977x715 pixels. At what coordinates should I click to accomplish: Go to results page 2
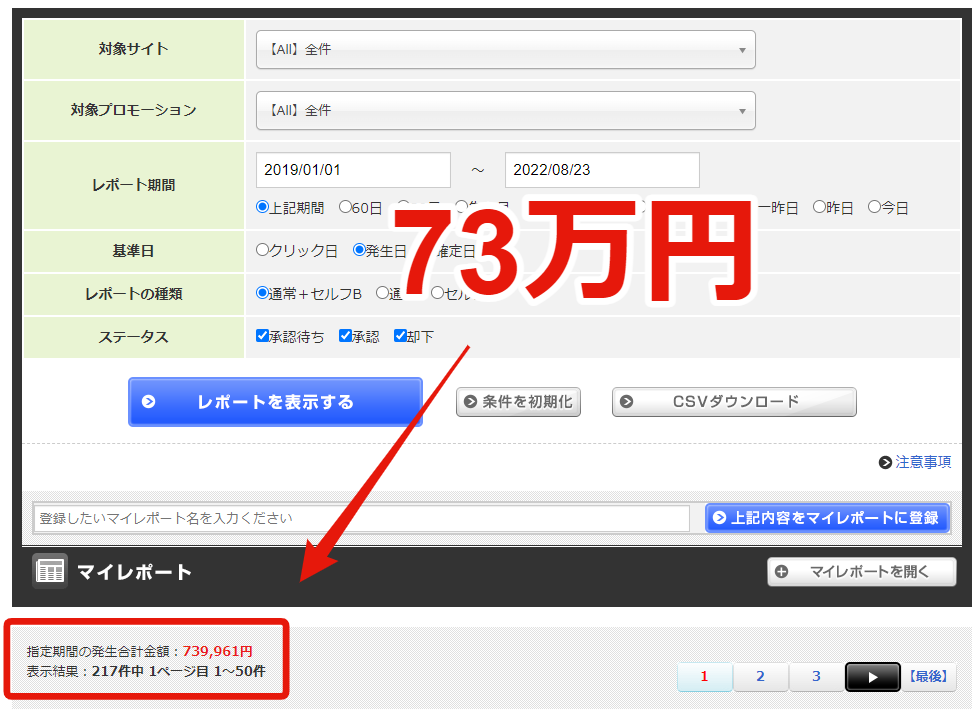click(760, 676)
